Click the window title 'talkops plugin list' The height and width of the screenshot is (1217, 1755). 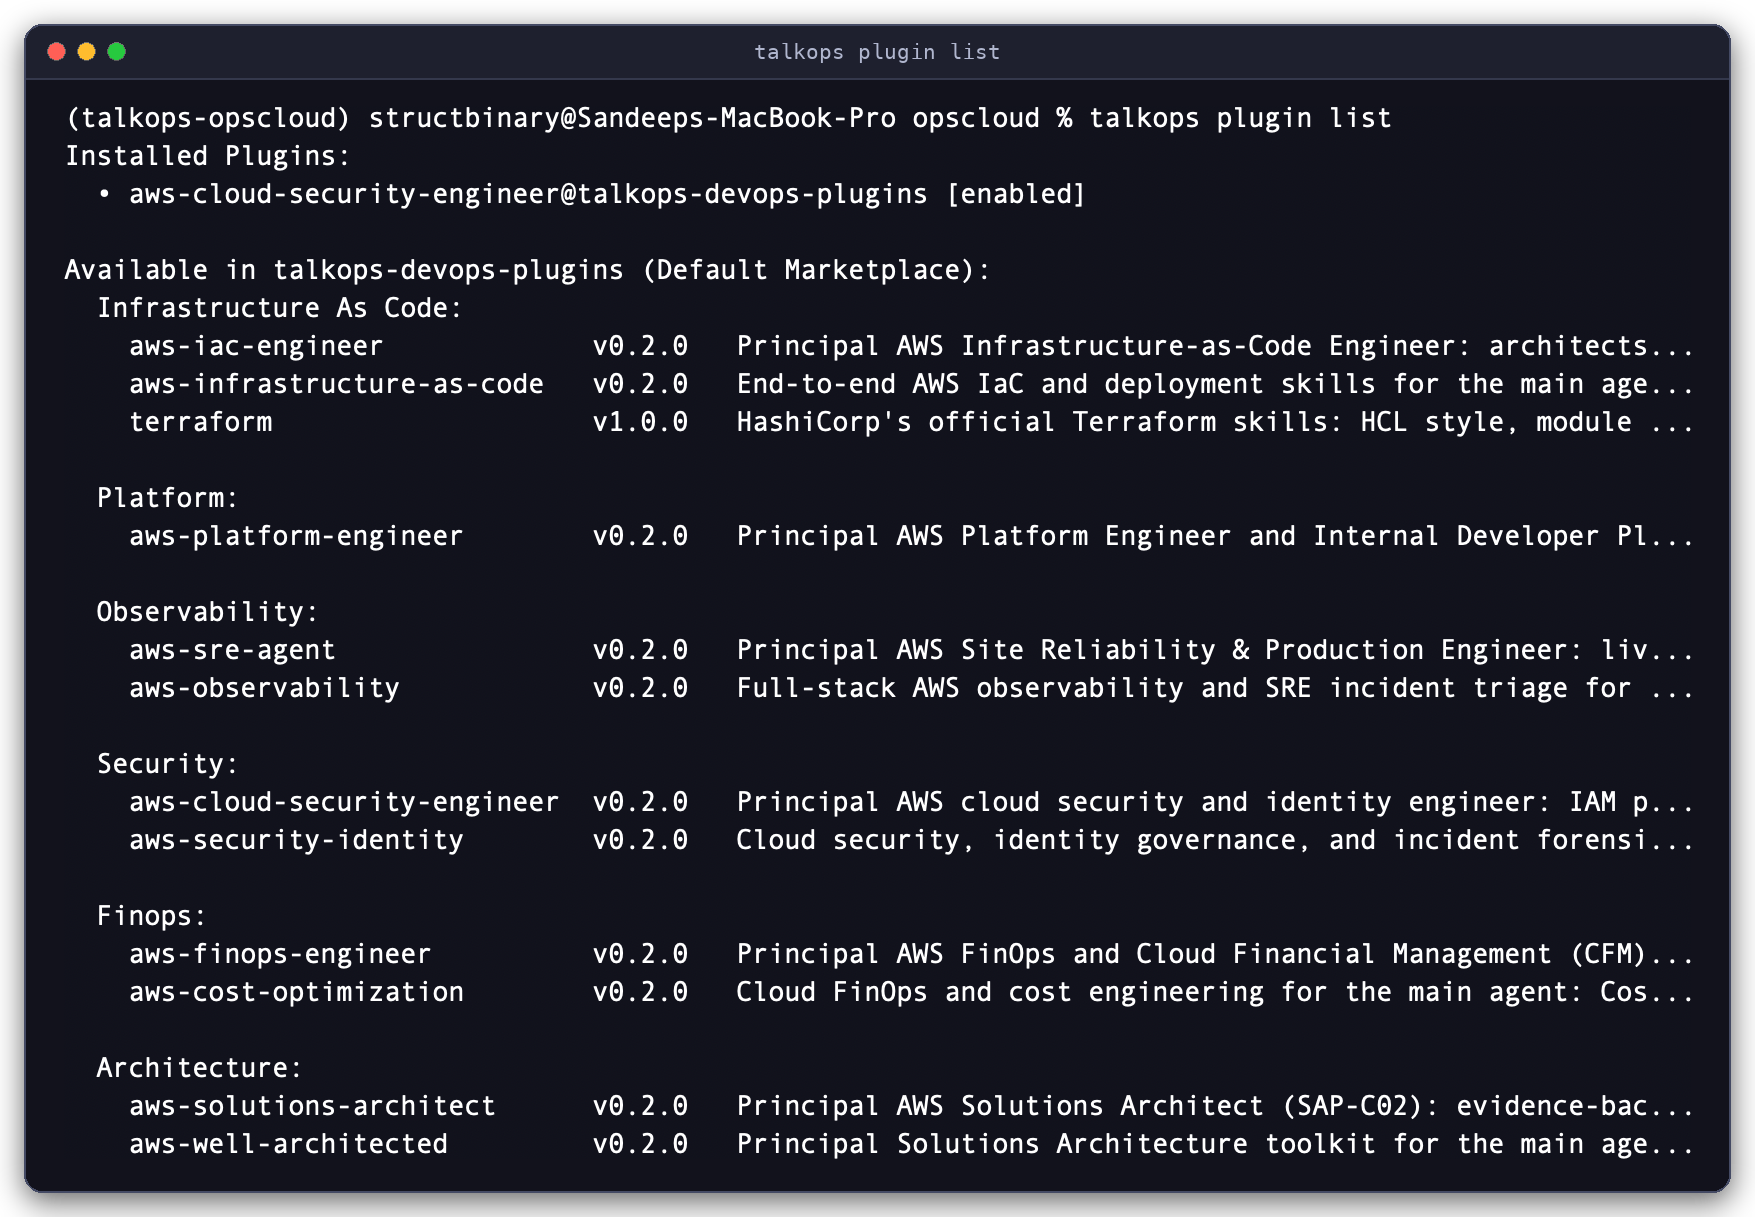click(877, 52)
